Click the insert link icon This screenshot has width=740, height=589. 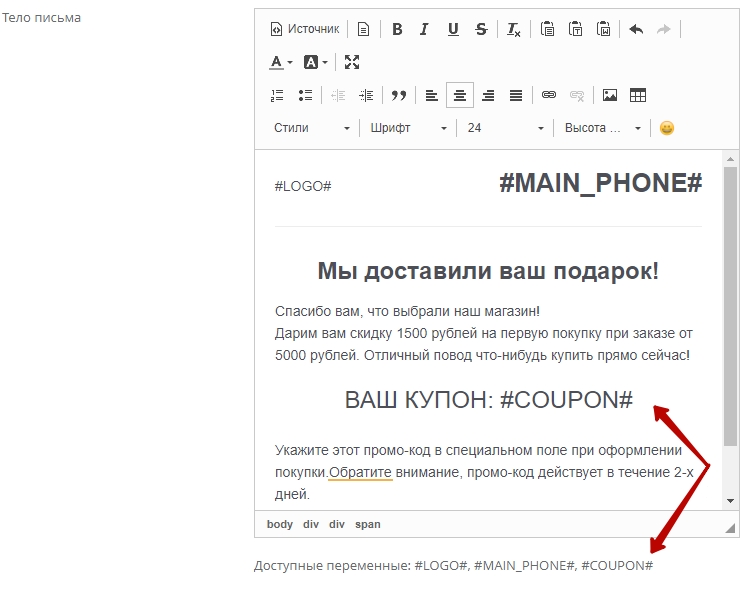(x=548, y=95)
